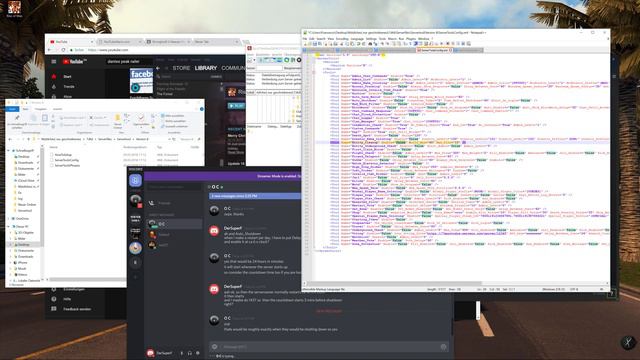Switch to the YouTube Chrome tab
Image resolution: width=640 pixels, height=360 pixels.
point(70,42)
